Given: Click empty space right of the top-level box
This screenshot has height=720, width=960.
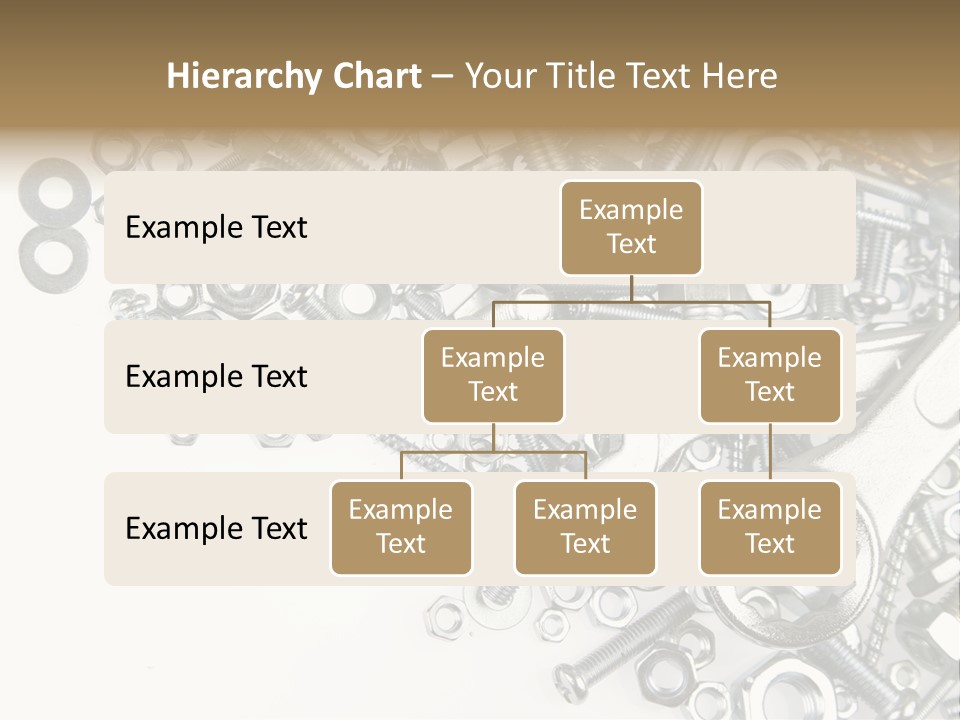Looking at the screenshot, I should point(780,227).
